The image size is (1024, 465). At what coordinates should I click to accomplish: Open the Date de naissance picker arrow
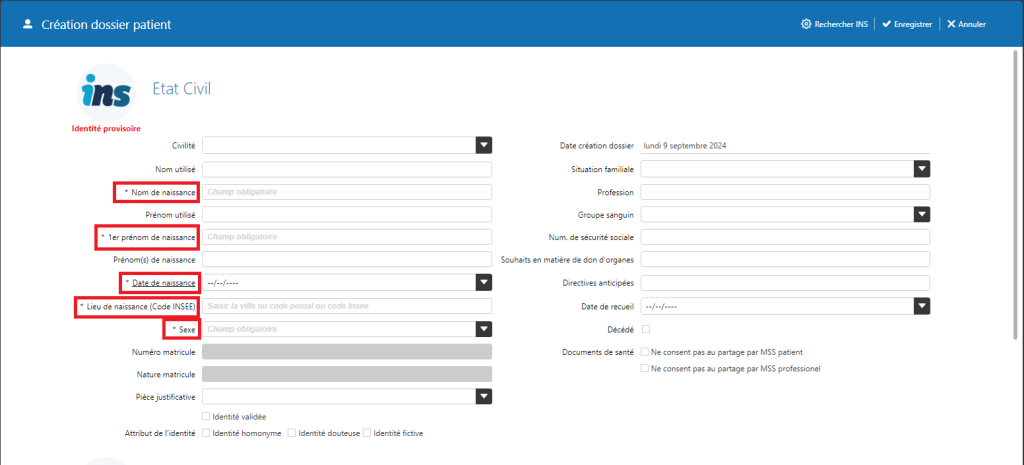tap(483, 283)
